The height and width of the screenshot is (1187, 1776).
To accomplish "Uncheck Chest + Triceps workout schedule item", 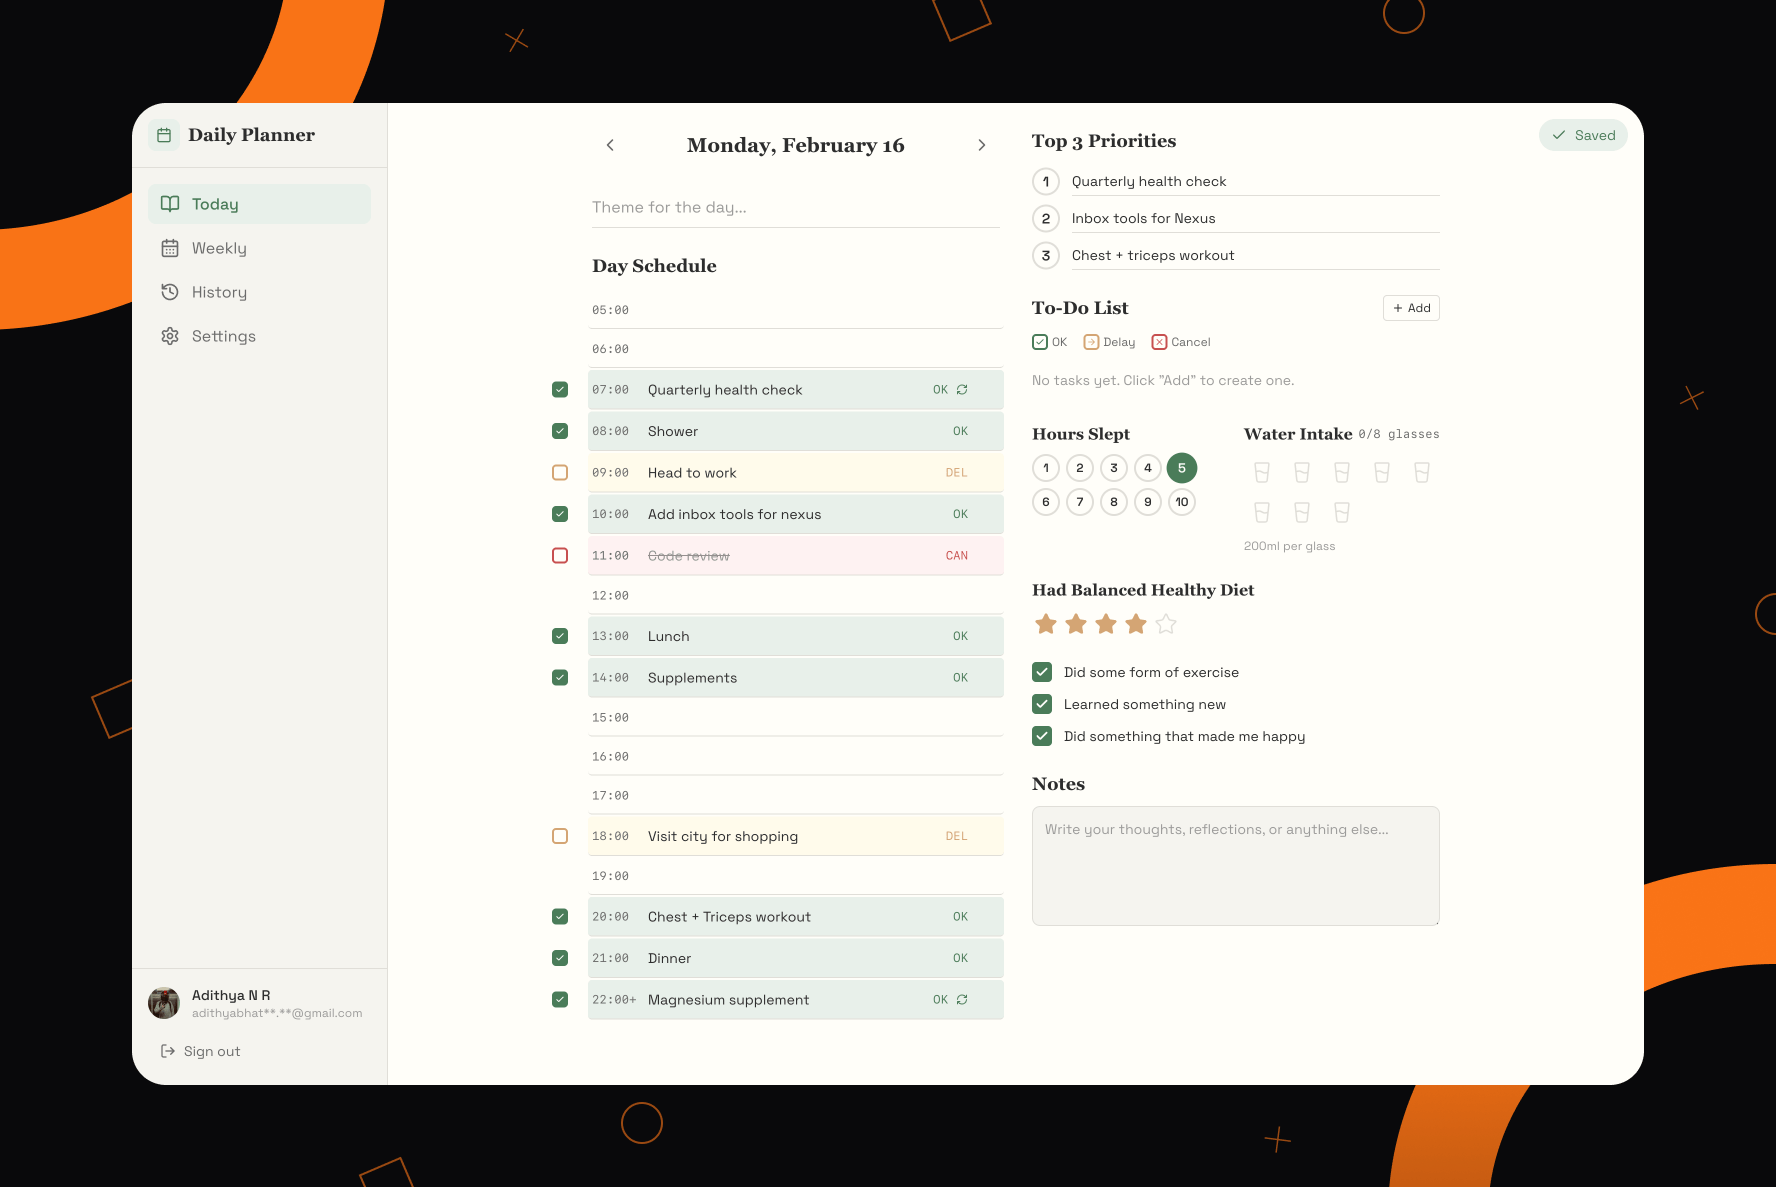I will [x=560, y=917].
